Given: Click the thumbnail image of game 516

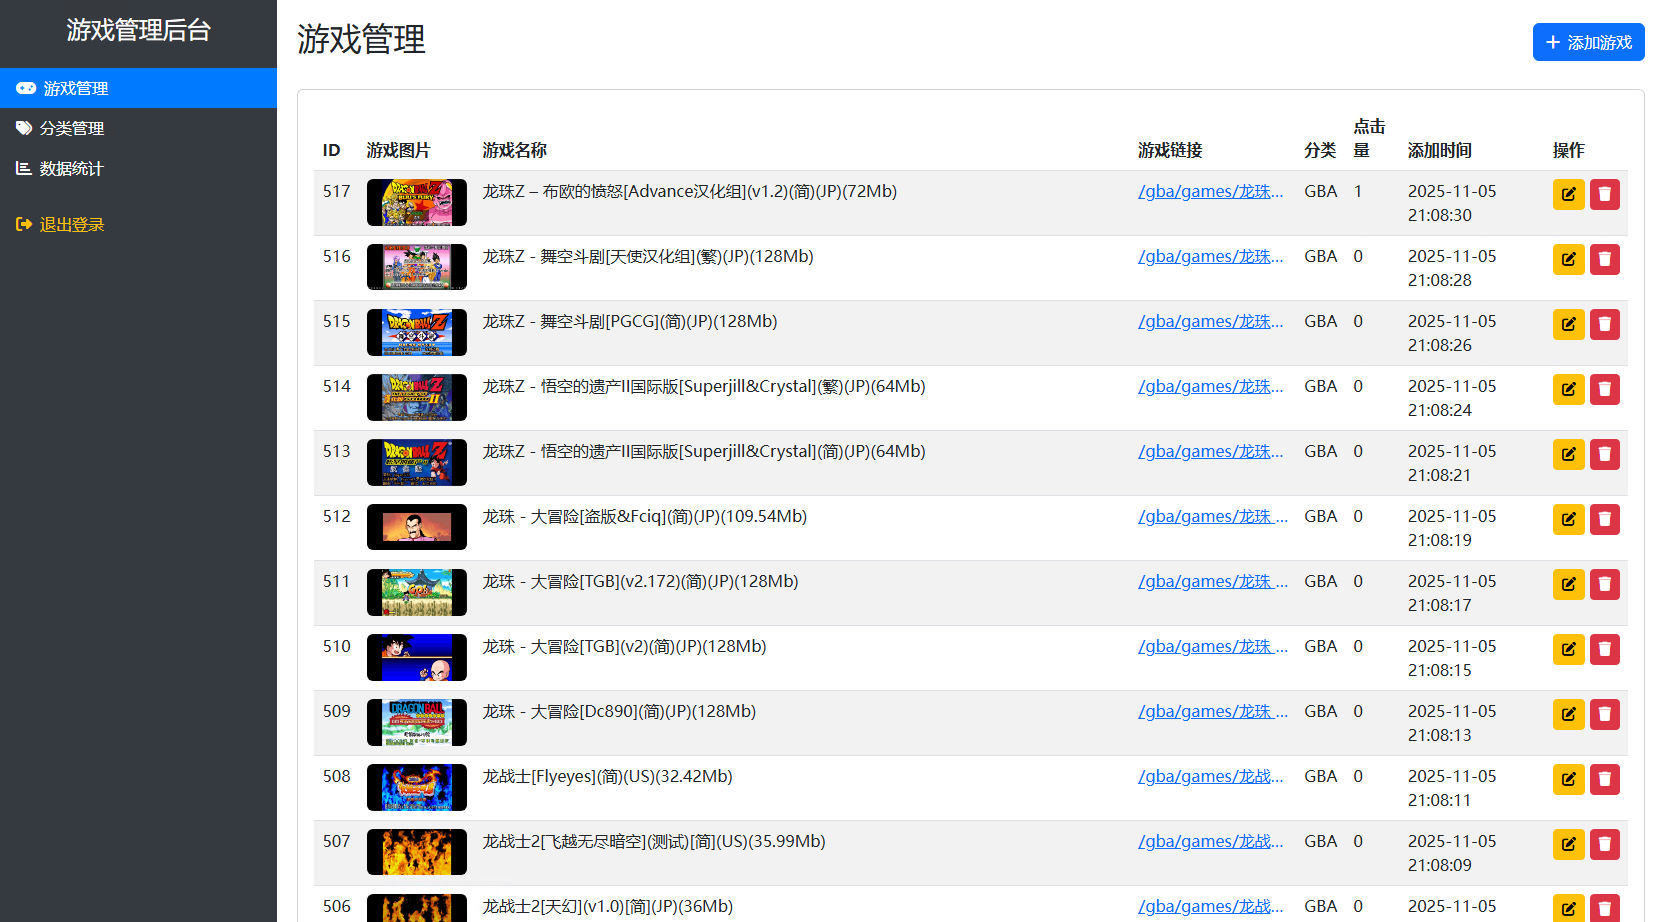Looking at the screenshot, I should pyautogui.click(x=416, y=267).
